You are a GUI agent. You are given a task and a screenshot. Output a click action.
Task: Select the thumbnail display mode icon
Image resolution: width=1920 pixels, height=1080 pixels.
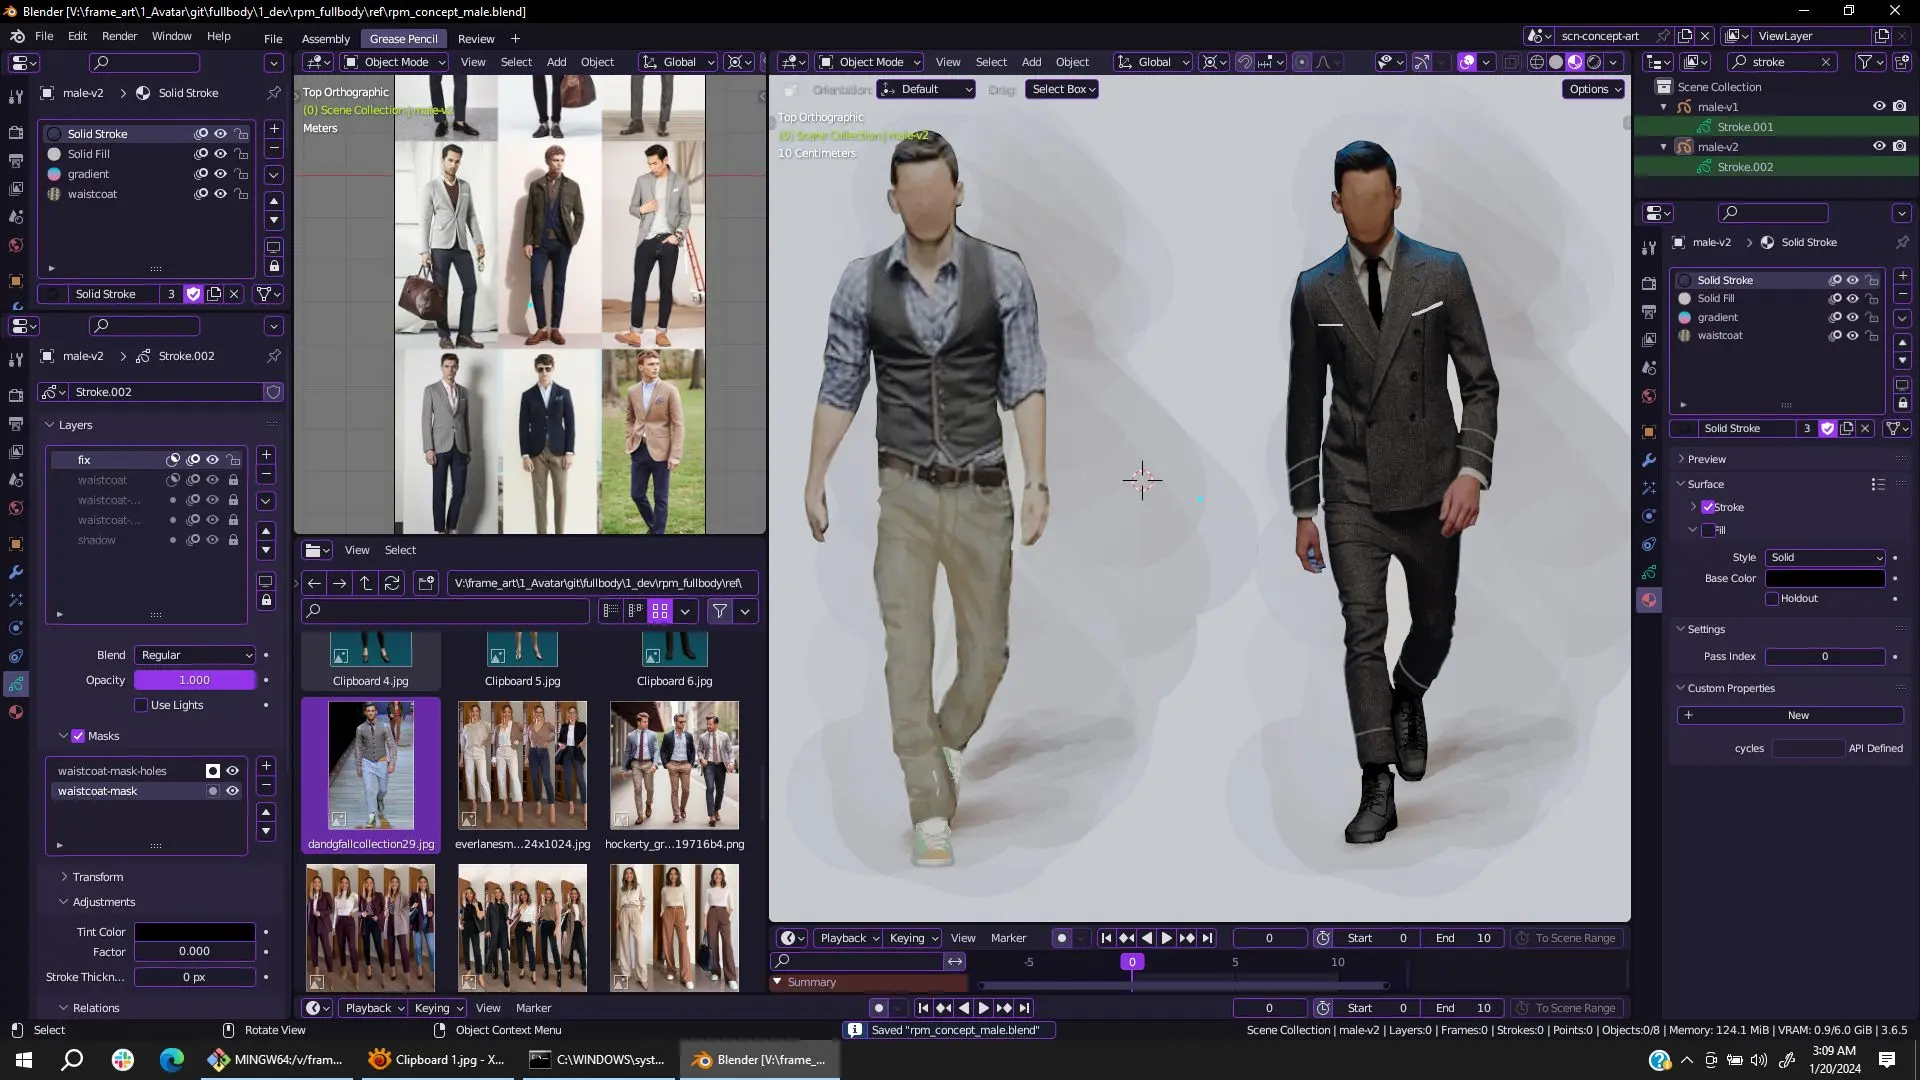click(x=660, y=611)
